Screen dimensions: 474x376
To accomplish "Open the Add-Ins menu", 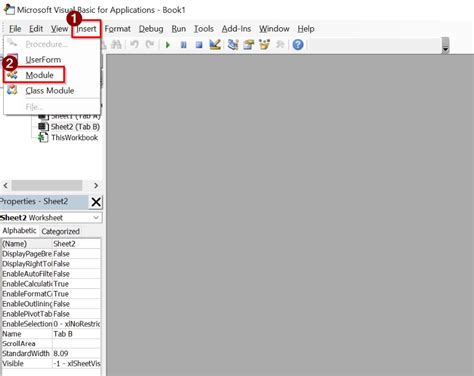I will pyautogui.click(x=236, y=29).
